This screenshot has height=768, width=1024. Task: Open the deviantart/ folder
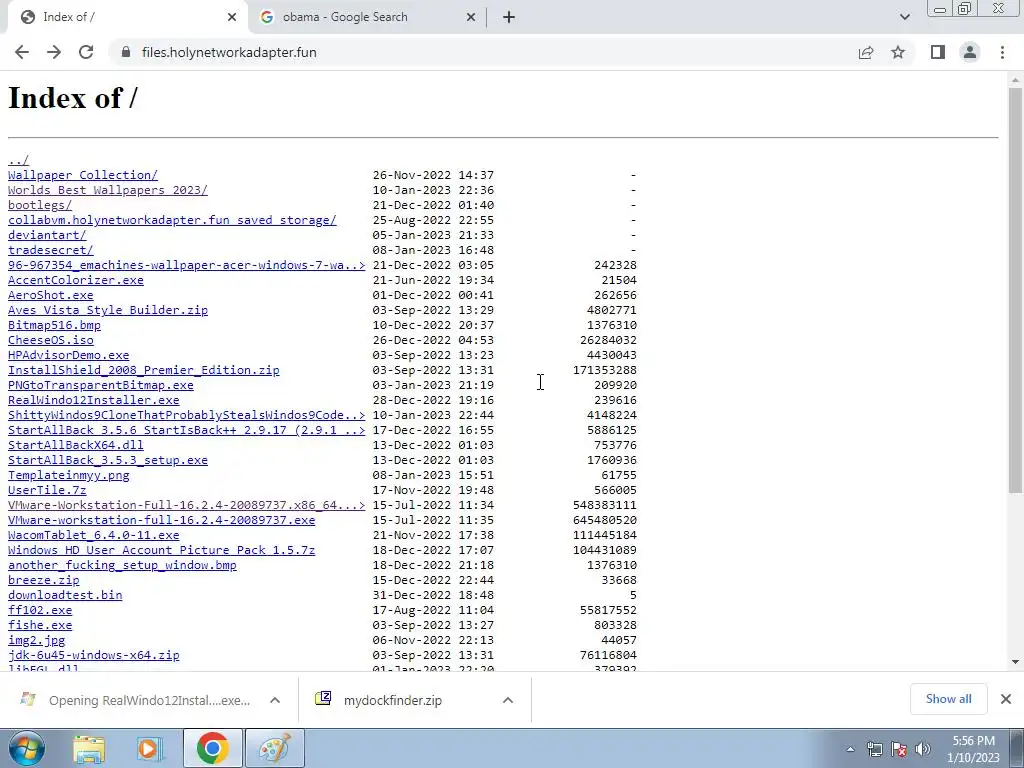(x=47, y=235)
